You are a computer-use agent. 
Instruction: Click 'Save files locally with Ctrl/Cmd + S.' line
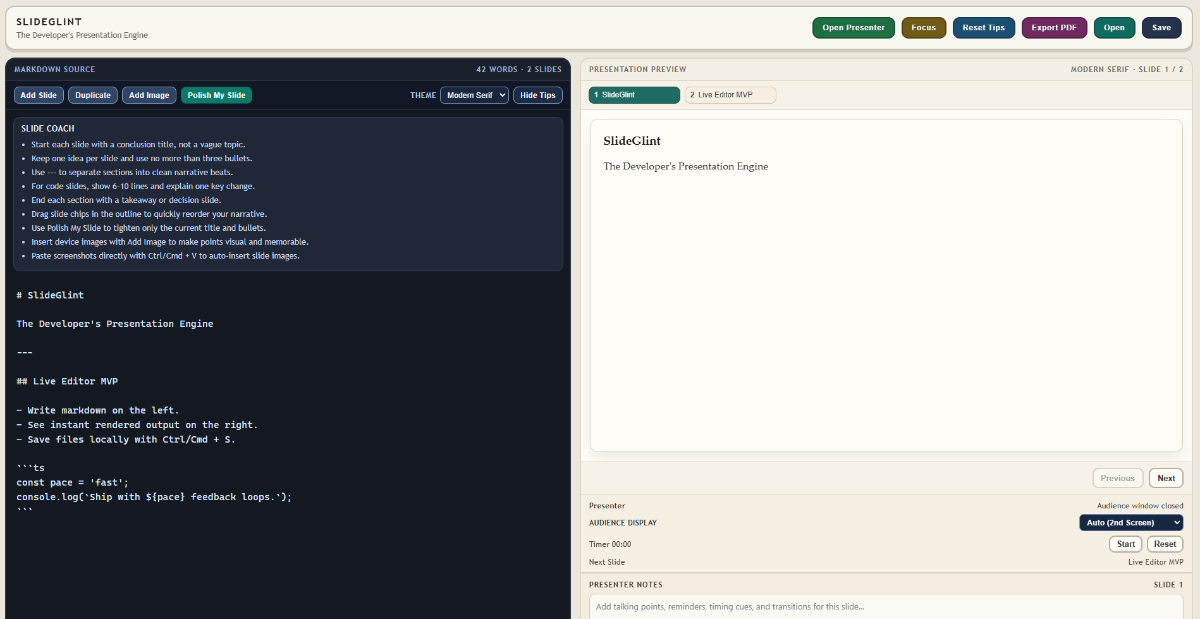click(x=126, y=440)
